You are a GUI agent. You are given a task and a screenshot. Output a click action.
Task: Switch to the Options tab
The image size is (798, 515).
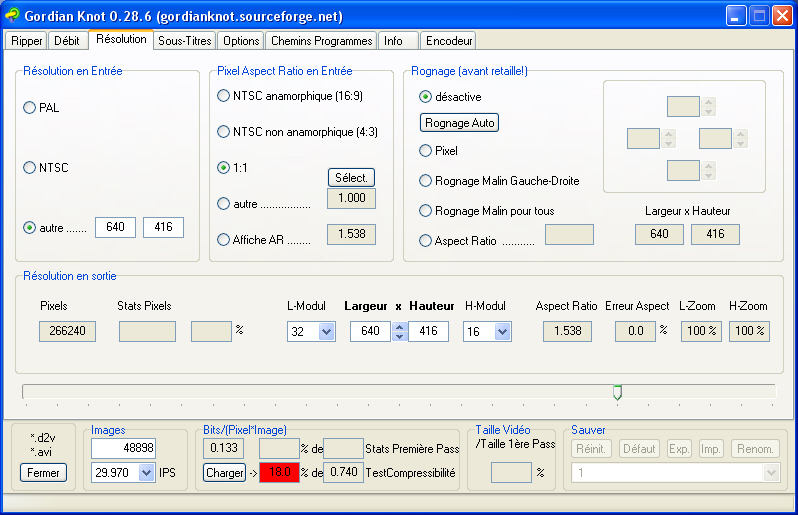(x=241, y=41)
